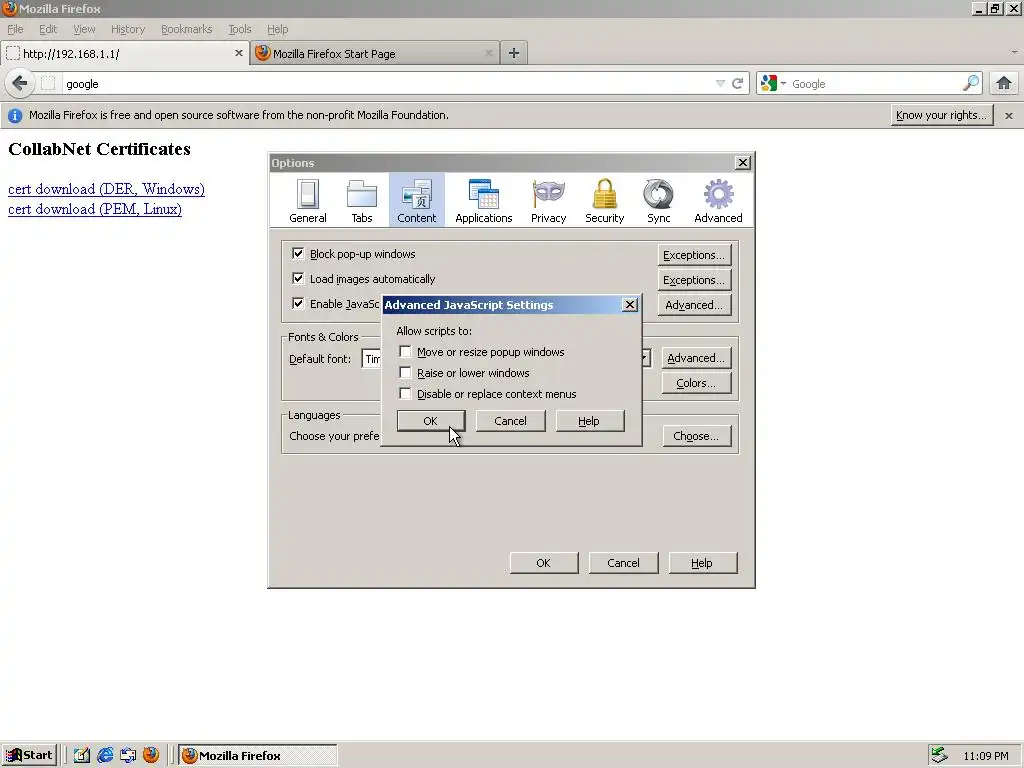Enable Move or resize popup windows
1024x768 pixels.
pos(405,352)
